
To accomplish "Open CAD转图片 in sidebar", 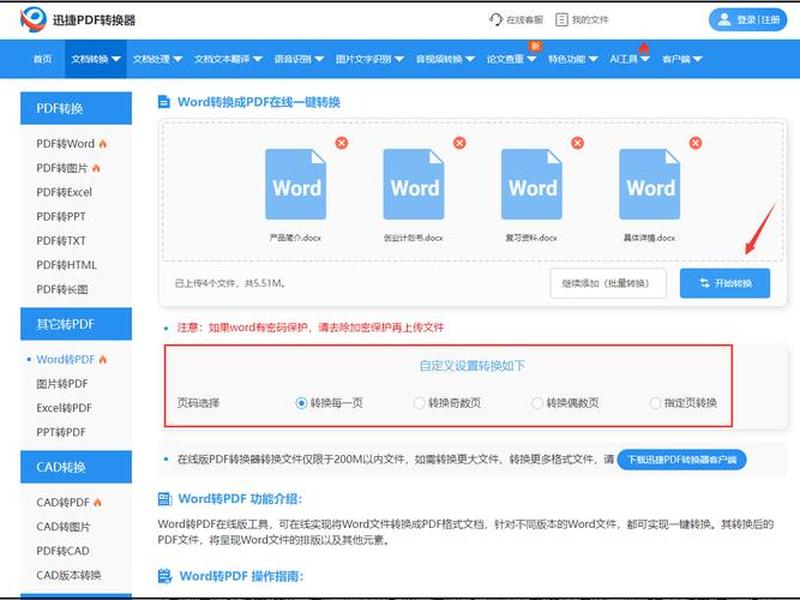I will [x=63, y=527].
